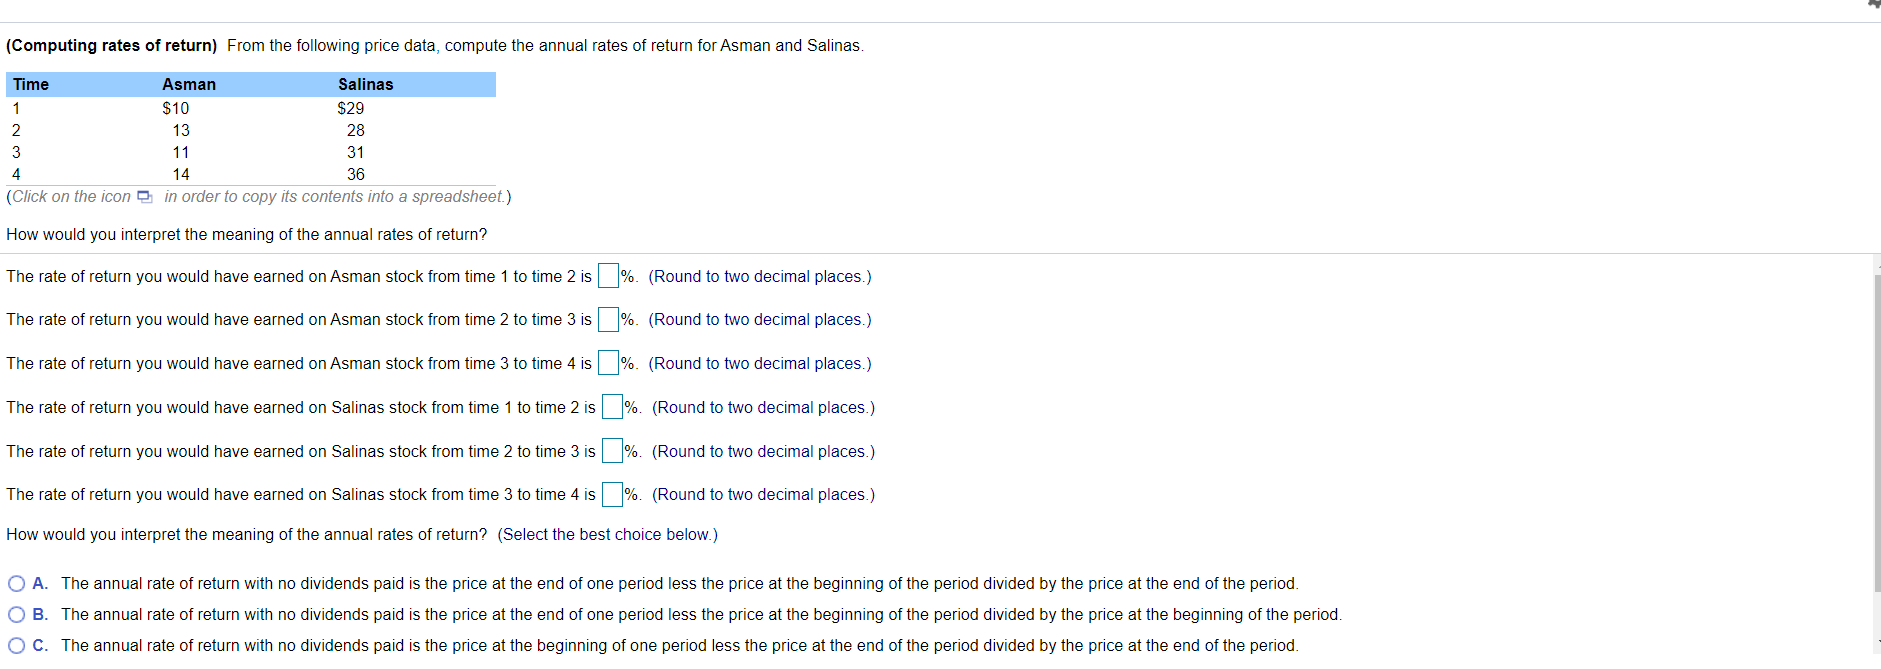This screenshot has height=669, width=1881.
Task: Click the Salinas column header
Action: (366, 84)
